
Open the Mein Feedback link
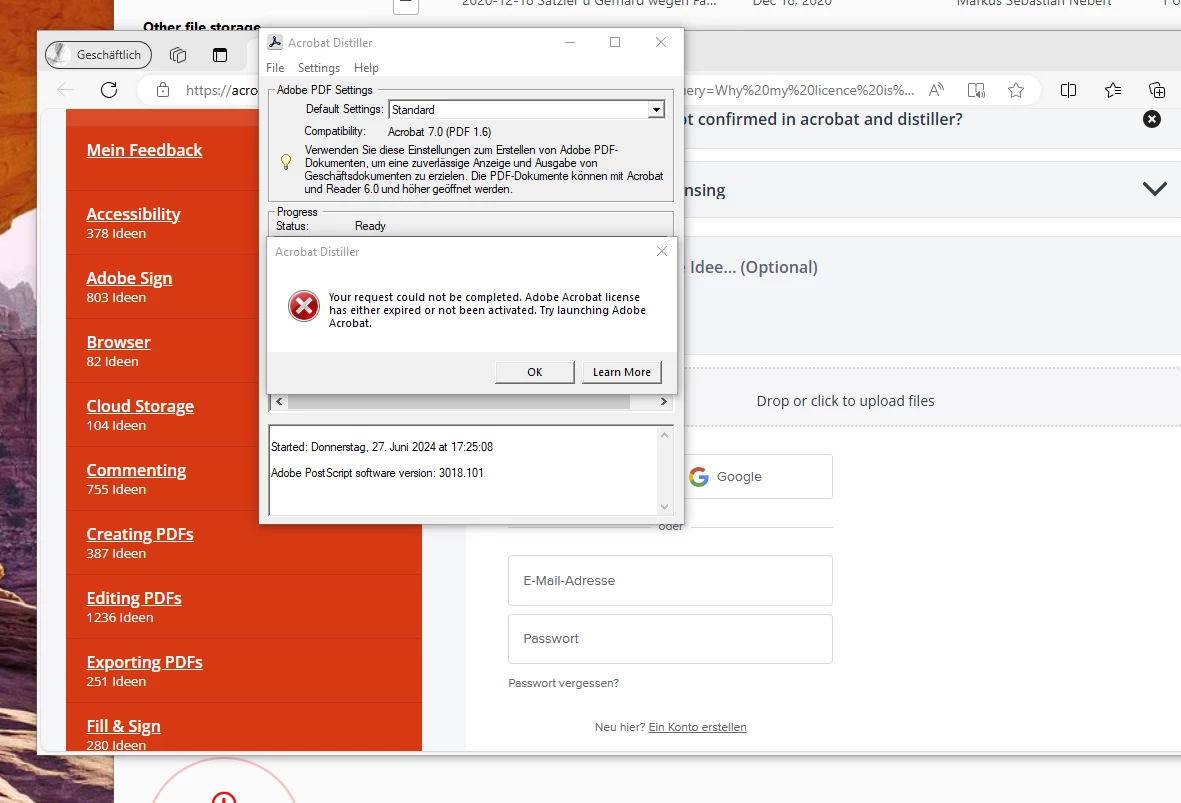(144, 150)
